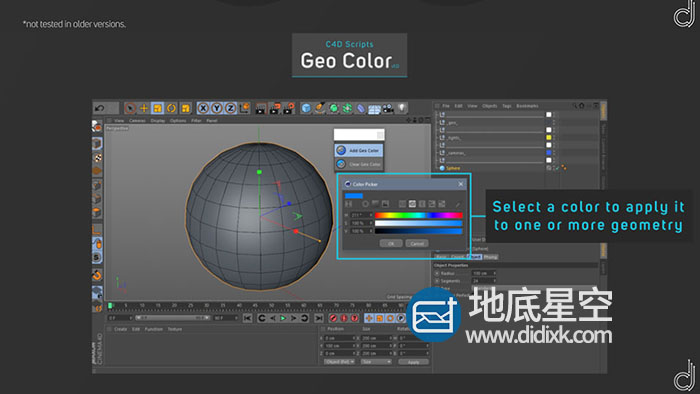
Task: Open the Object (Rel) coordinate dropdown
Action: pyautogui.click(x=339, y=361)
